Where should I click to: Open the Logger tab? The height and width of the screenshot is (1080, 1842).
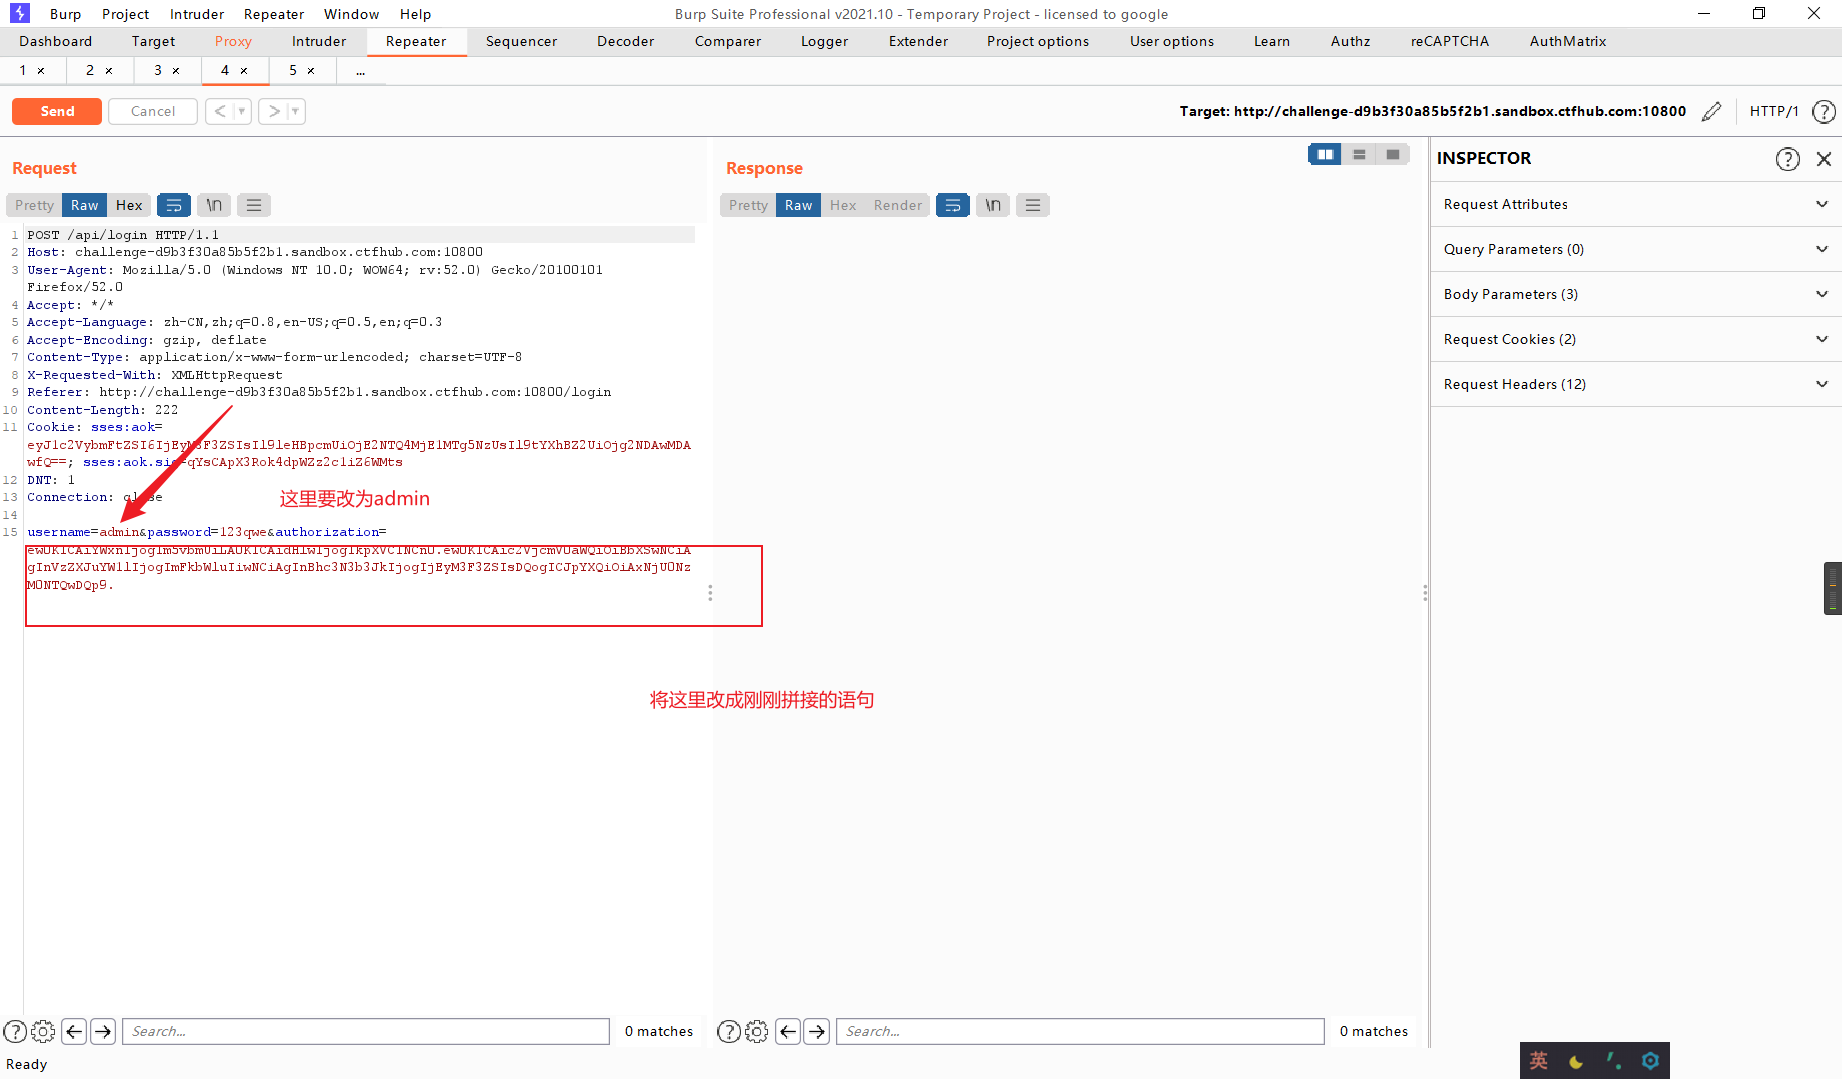click(824, 41)
